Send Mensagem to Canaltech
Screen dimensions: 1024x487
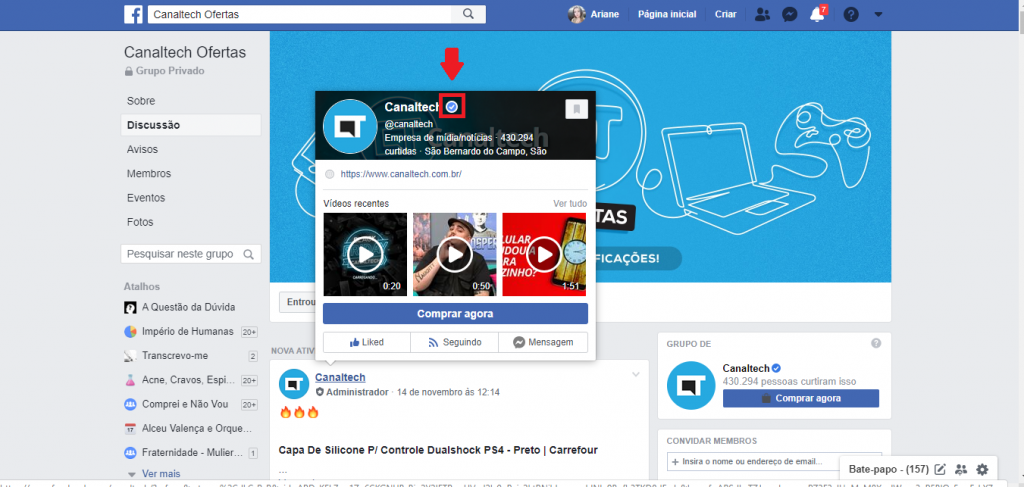pos(543,342)
